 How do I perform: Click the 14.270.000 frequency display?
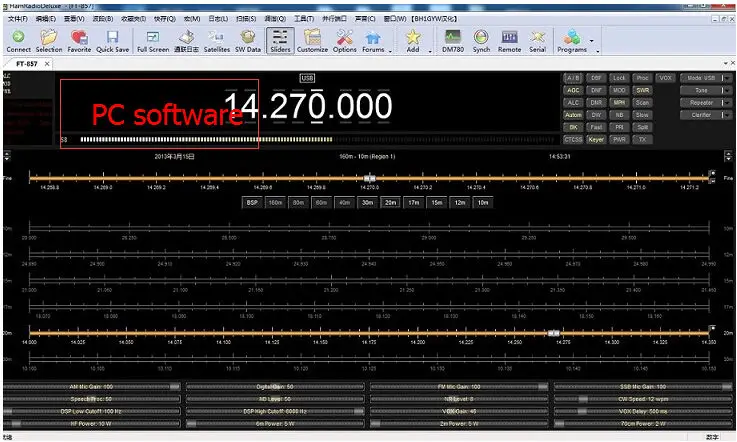308,106
